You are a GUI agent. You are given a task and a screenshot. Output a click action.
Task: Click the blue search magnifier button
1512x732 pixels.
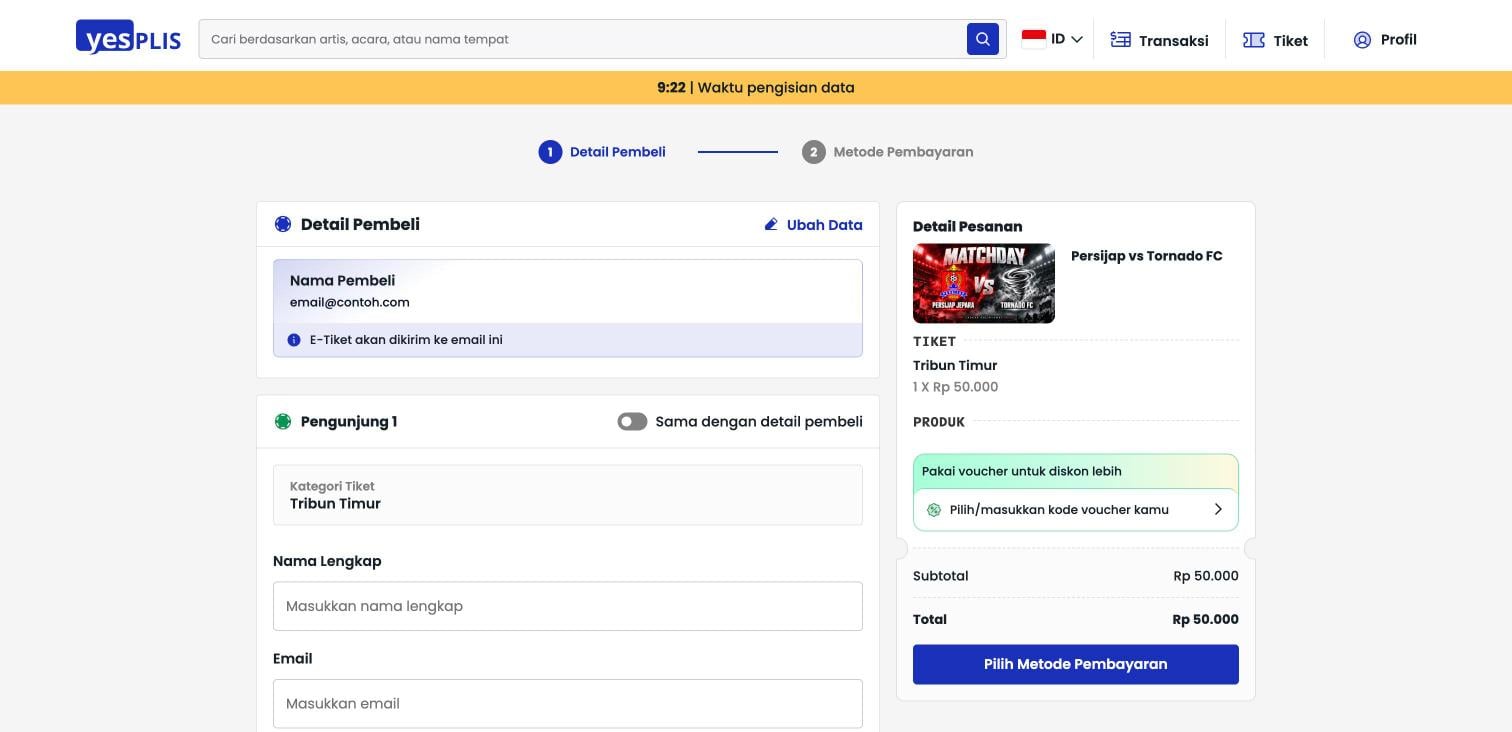983,39
